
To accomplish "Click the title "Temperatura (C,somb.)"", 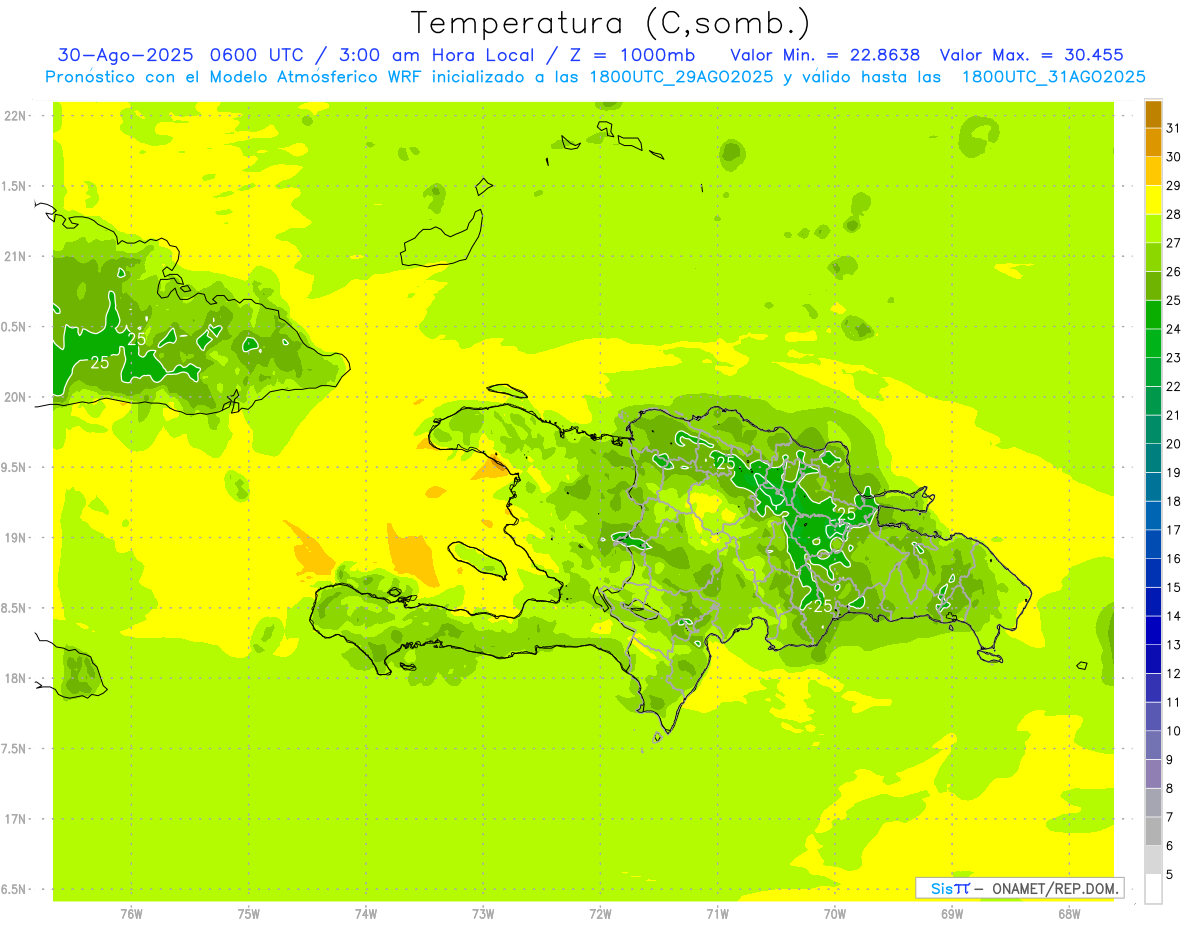I will pos(611,23).
